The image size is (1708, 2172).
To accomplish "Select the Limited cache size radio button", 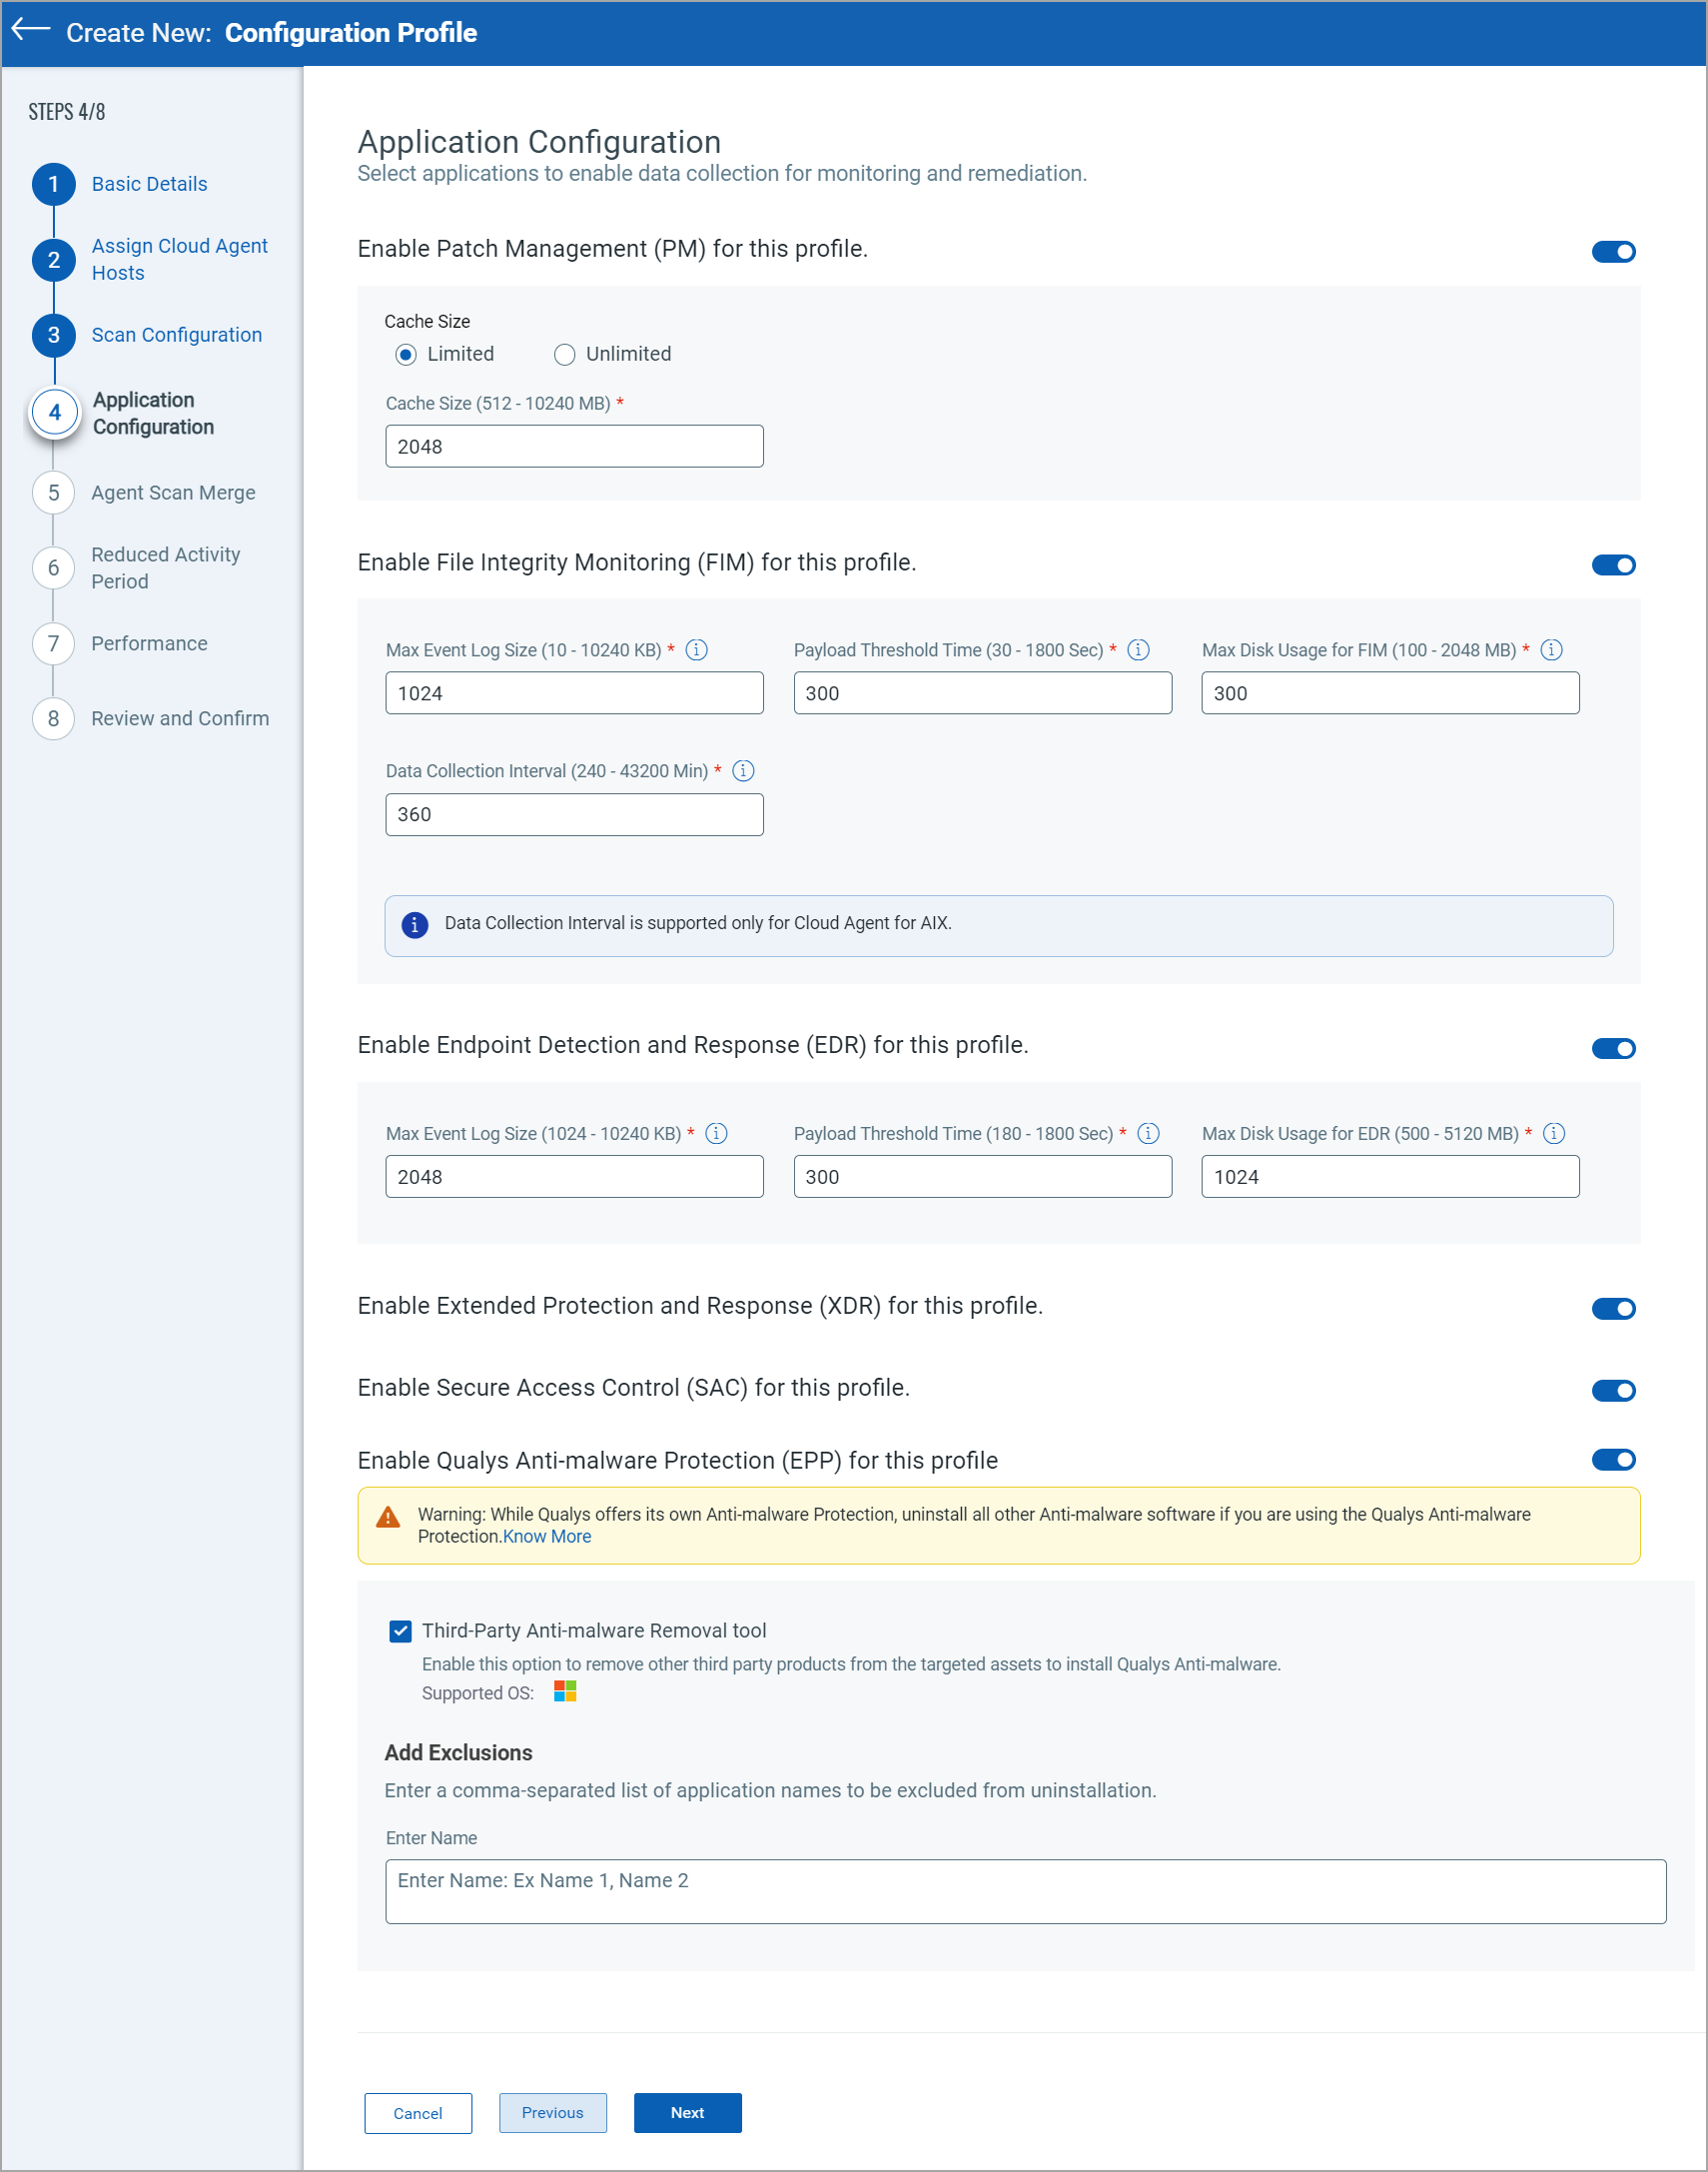I will (406, 354).
